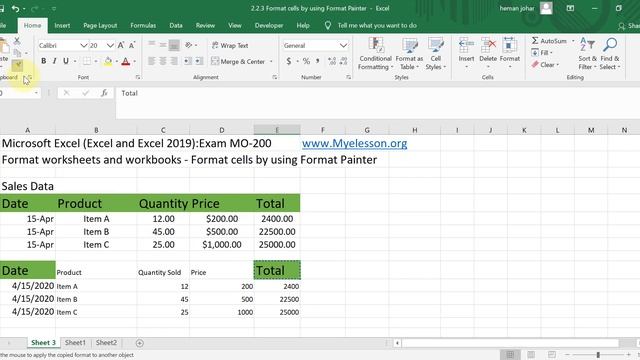This screenshot has width=640, height=360.
Task: Click the Undo arrow in title bar
Action: 16,9
